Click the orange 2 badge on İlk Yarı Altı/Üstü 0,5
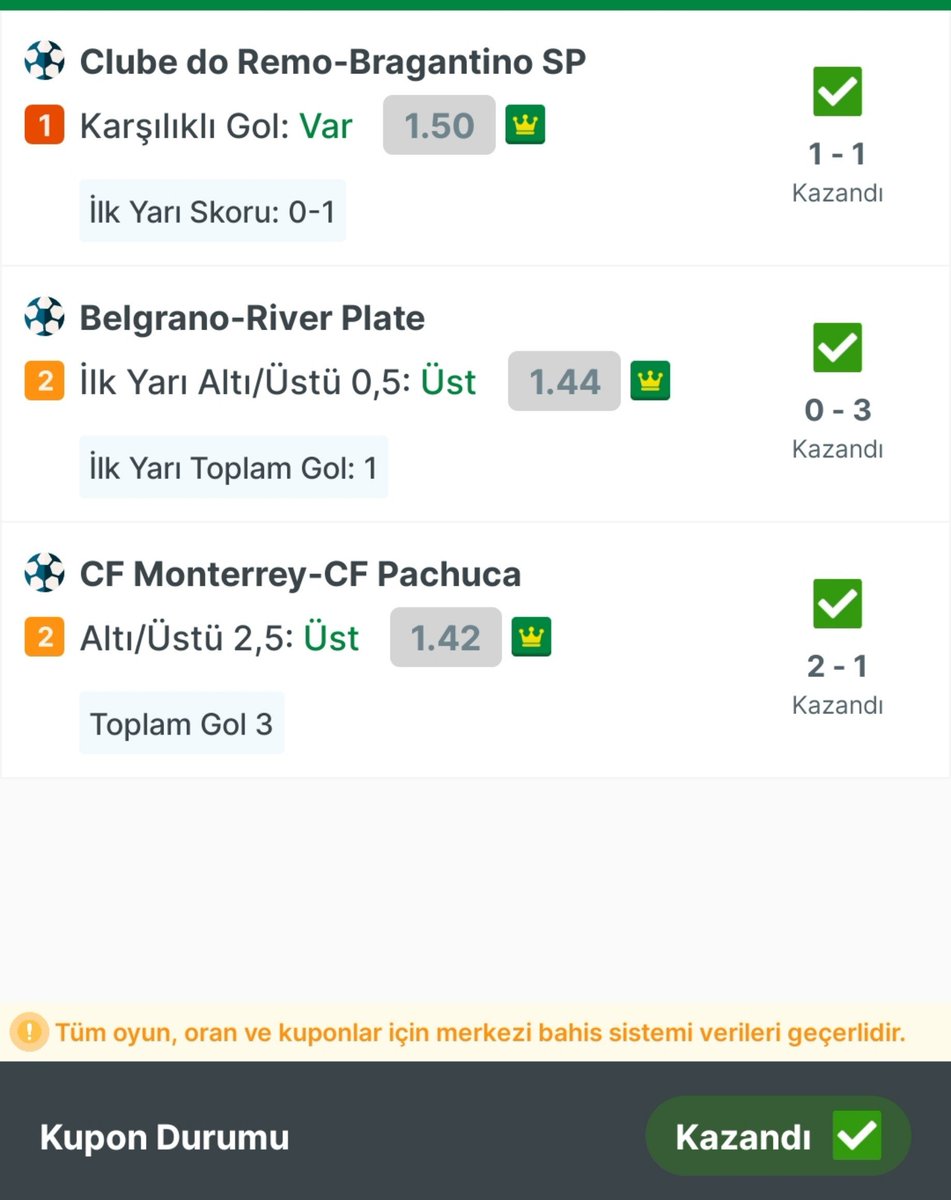 [44, 382]
